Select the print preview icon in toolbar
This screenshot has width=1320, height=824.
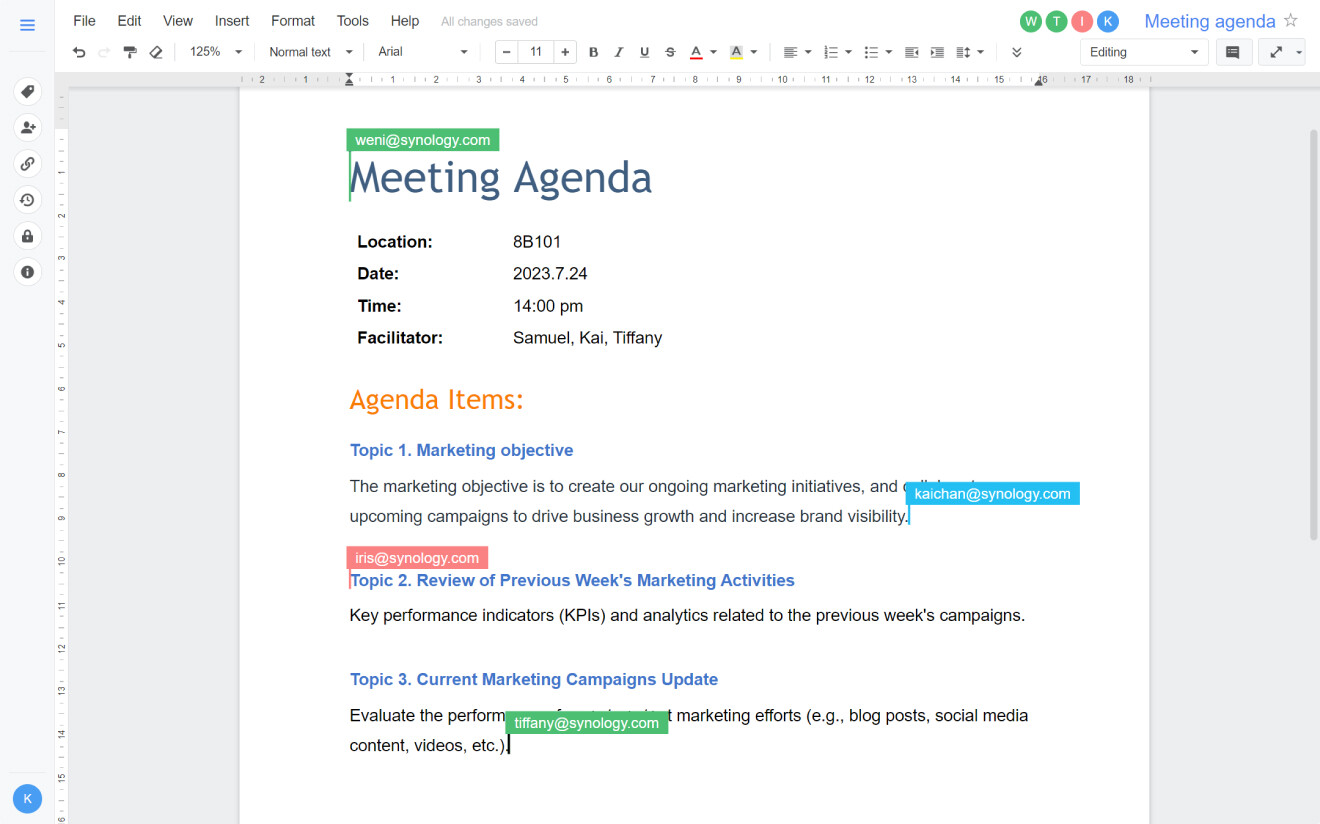point(130,51)
